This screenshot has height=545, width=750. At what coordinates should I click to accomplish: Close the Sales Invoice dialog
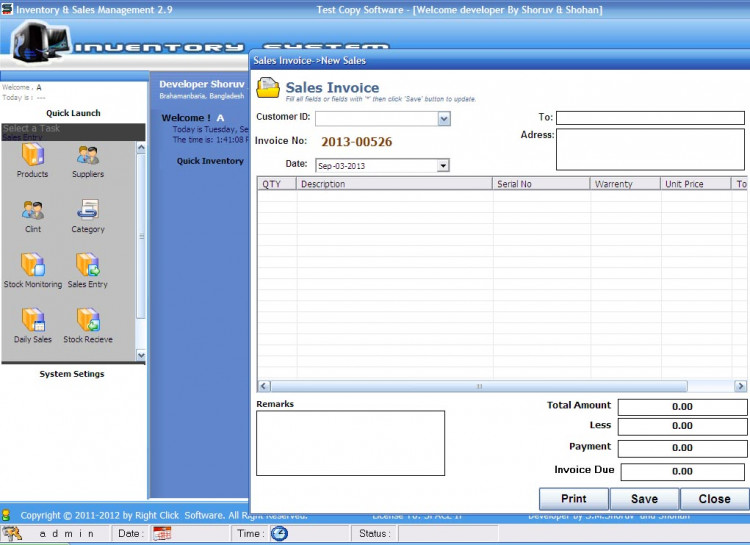[714, 499]
